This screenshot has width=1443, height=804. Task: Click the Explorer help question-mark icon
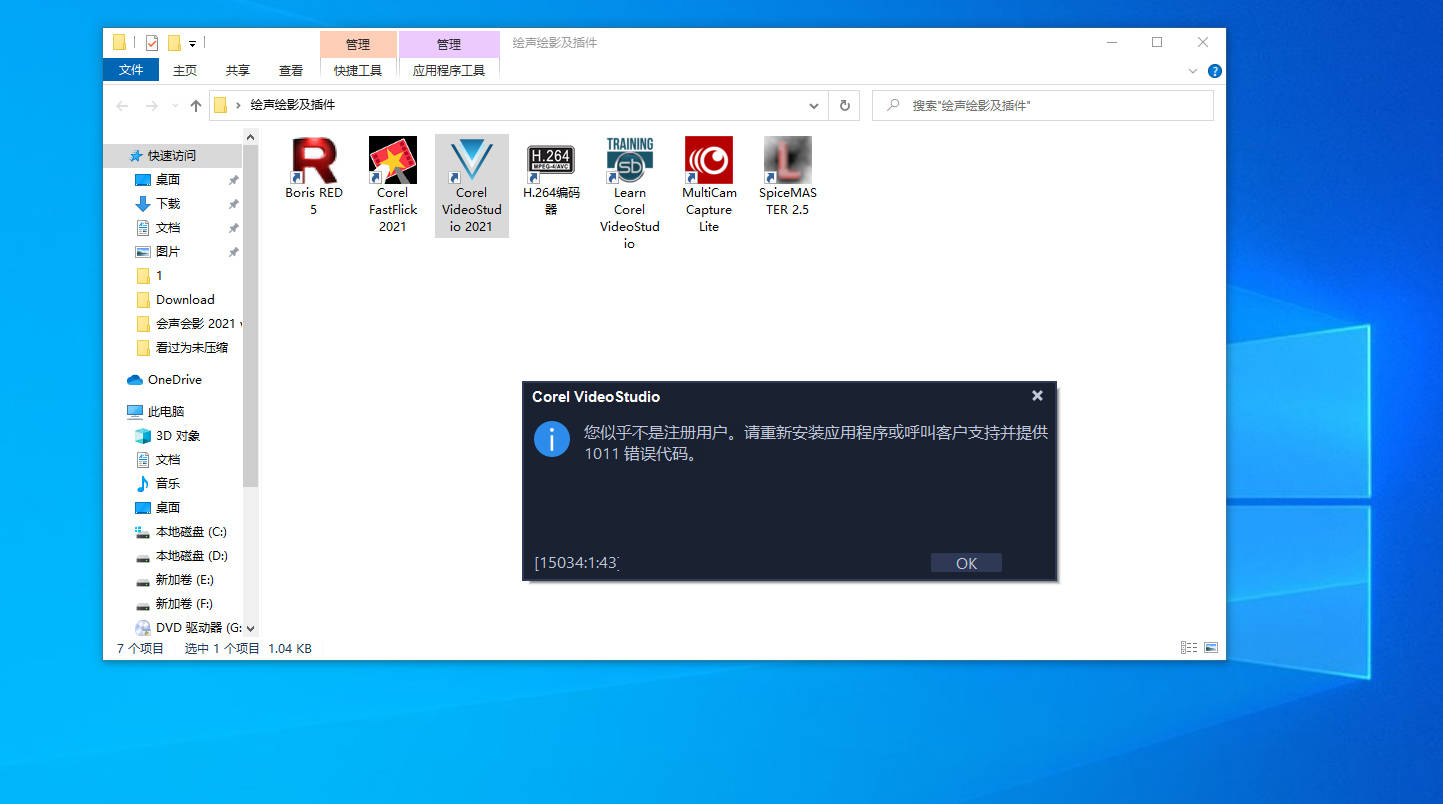1215,71
